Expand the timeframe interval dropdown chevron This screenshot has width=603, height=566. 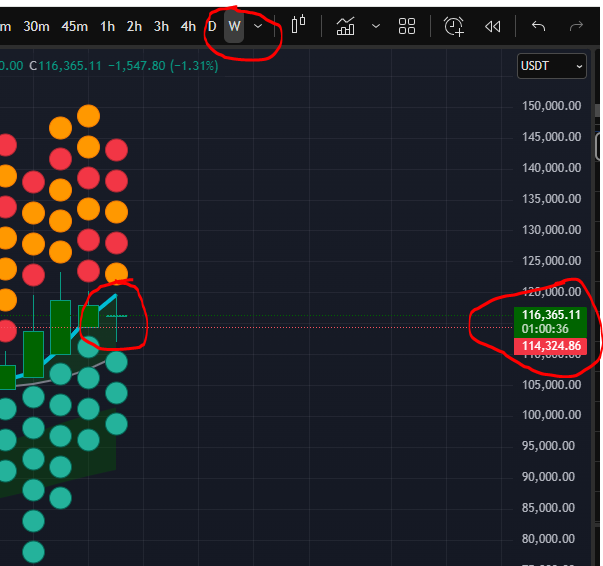tap(258, 27)
